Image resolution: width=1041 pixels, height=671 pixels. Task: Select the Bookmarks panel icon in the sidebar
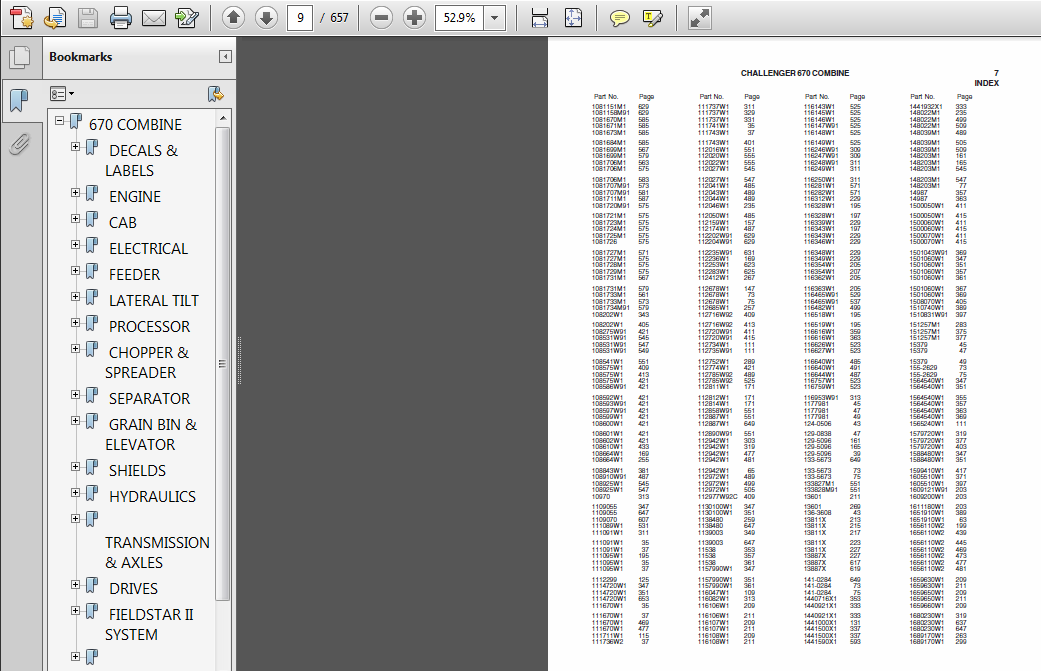(20, 100)
